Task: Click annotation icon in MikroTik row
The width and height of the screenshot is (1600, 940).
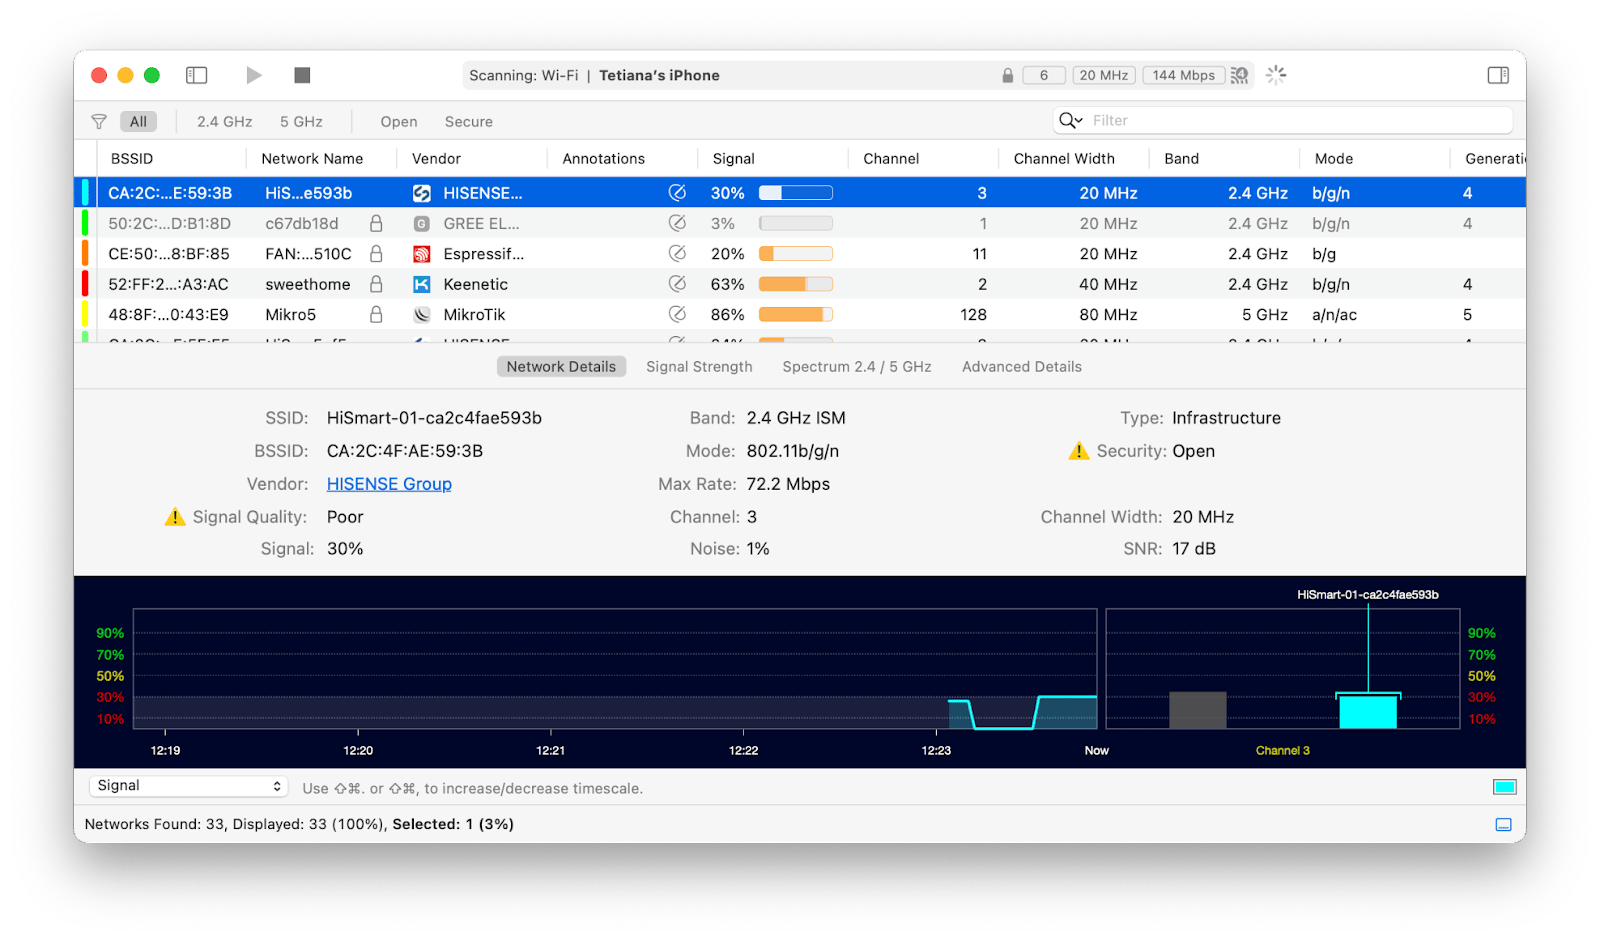Action: pos(677,314)
